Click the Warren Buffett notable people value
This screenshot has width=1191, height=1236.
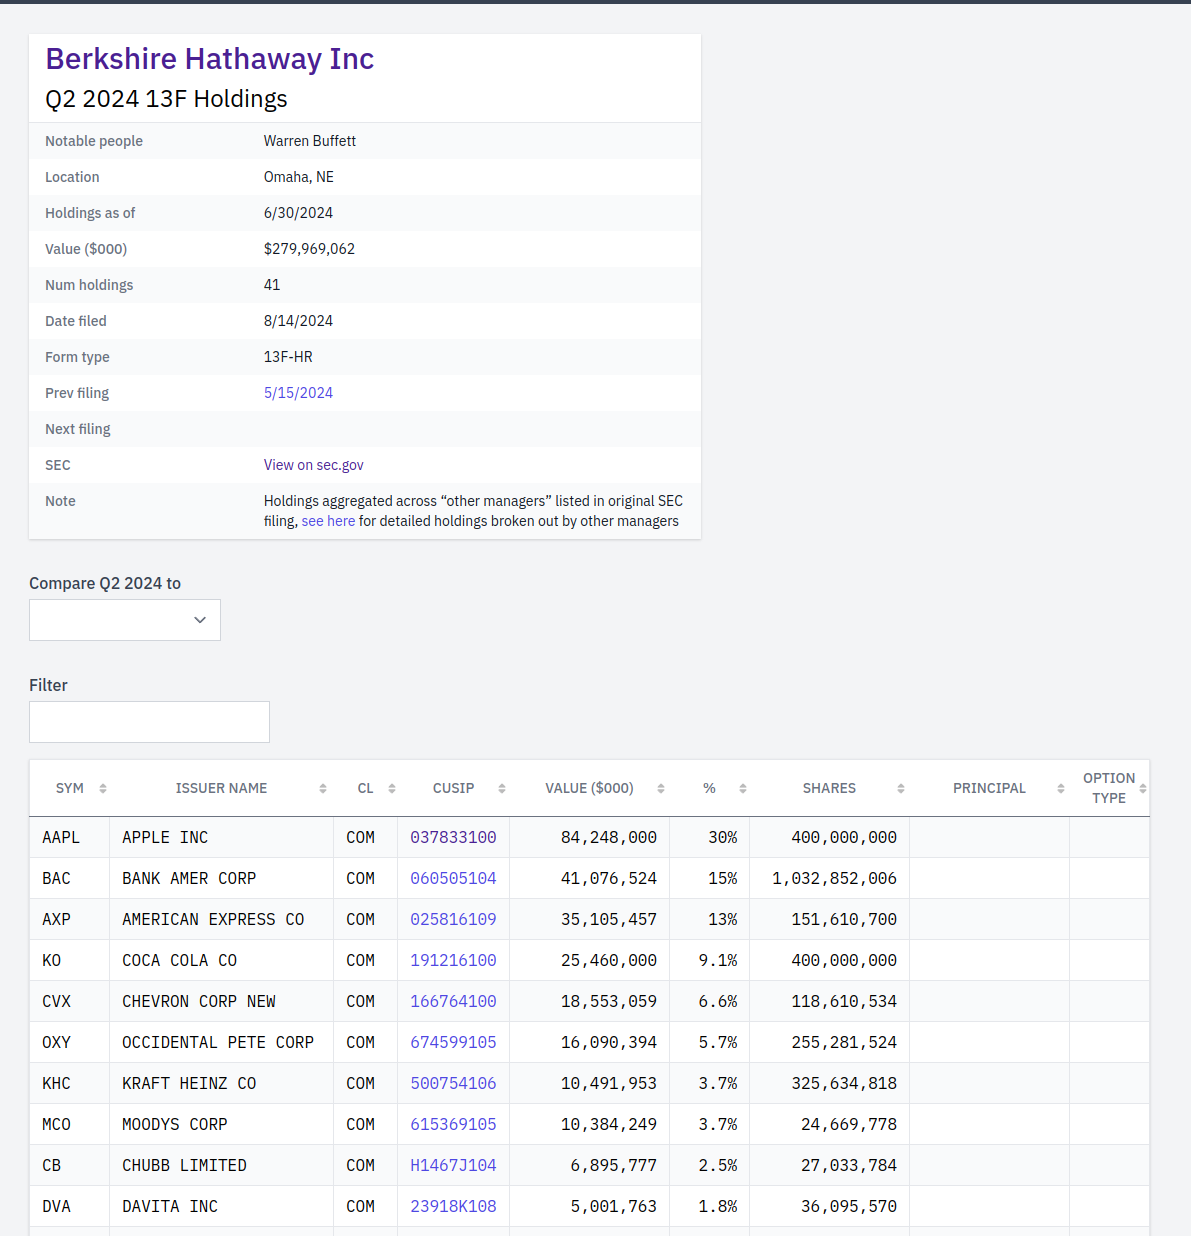(x=310, y=141)
